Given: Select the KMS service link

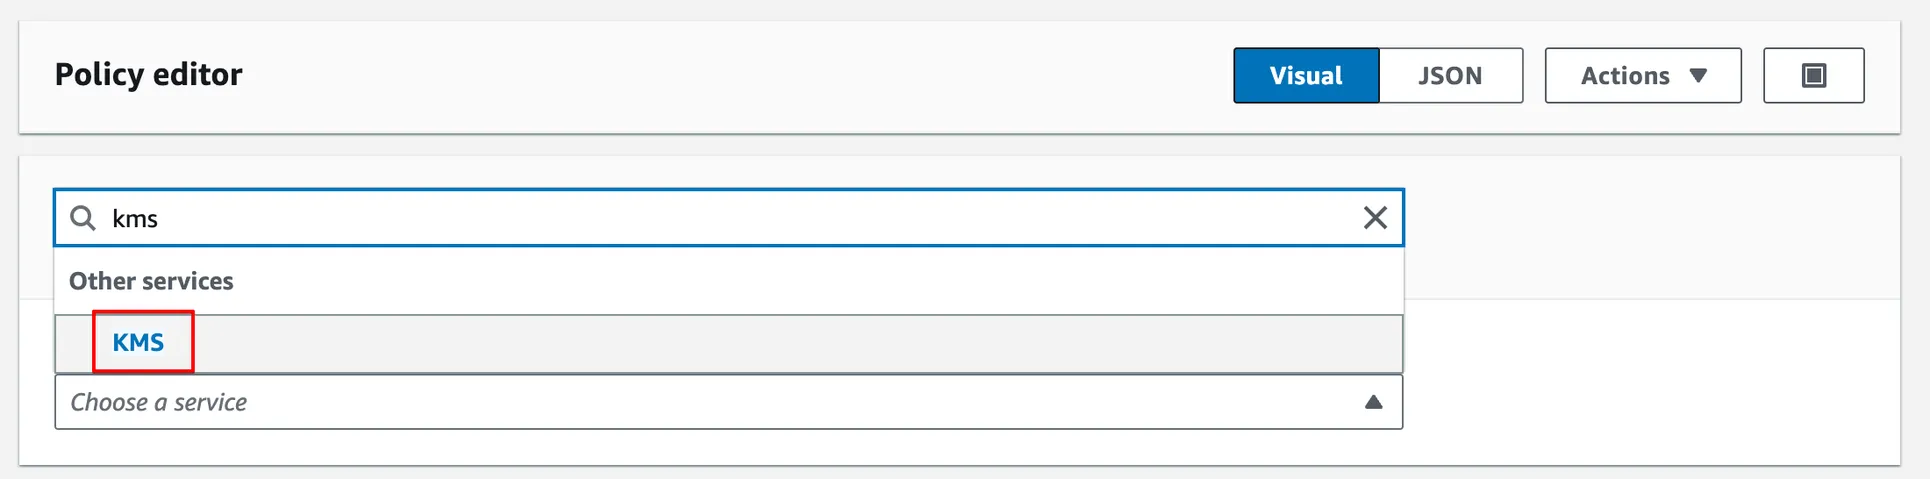Looking at the screenshot, I should tap(138, 343).
